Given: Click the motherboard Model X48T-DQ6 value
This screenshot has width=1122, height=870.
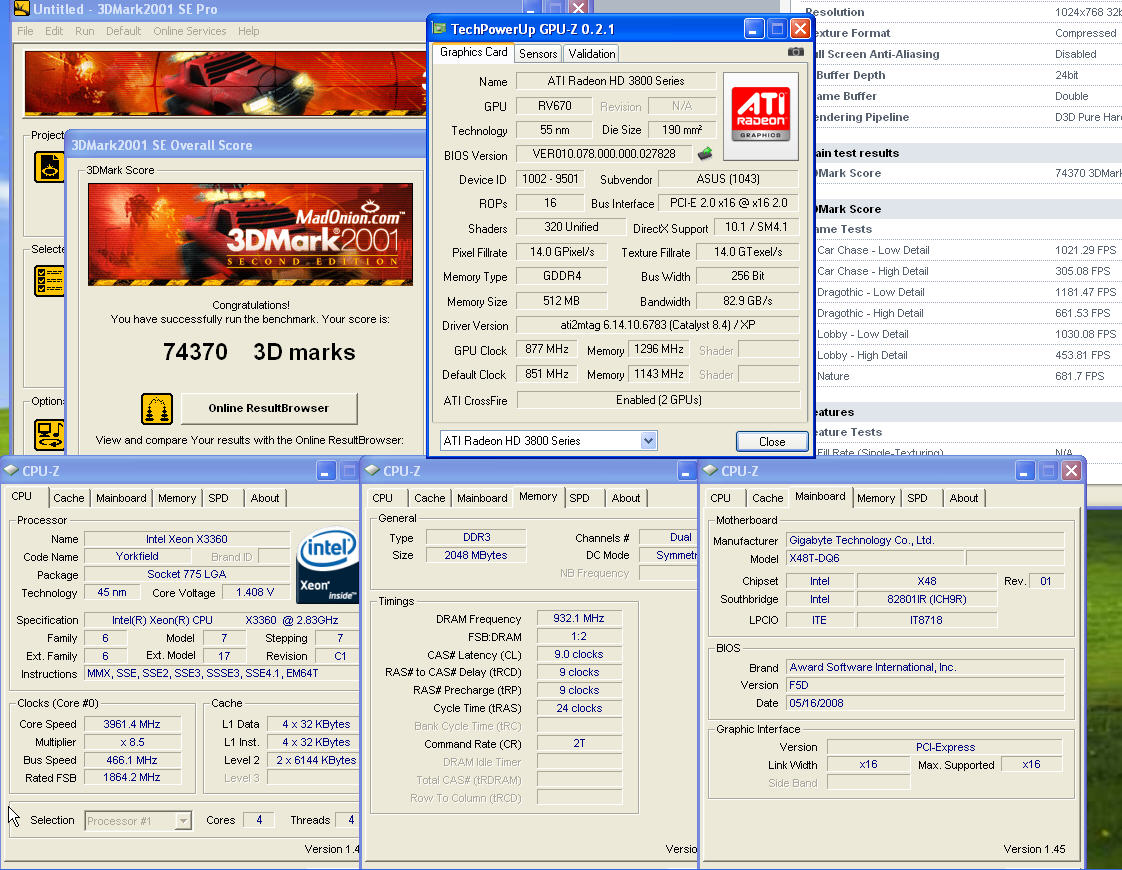Looking at the screenshot, I should pos(874,558).
